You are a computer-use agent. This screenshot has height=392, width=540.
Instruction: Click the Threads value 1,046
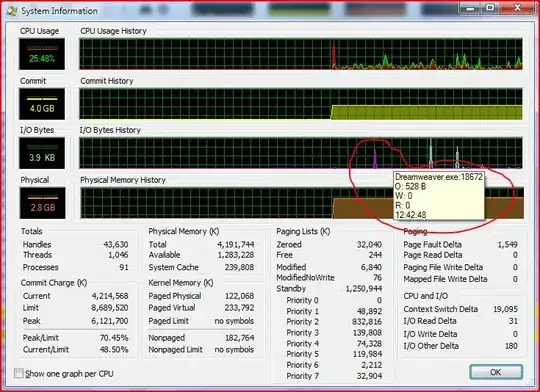[x=118, y=255]
